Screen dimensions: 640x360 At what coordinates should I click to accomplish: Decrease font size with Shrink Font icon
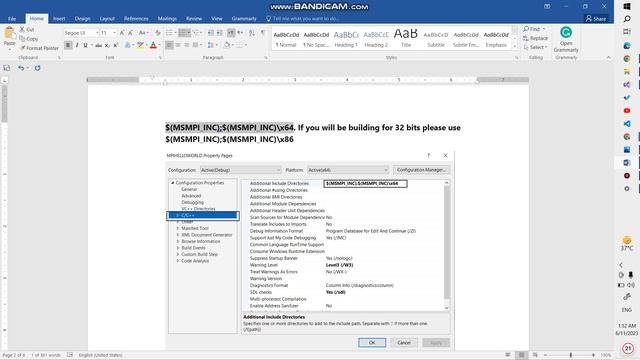click(x=130, y=33)
